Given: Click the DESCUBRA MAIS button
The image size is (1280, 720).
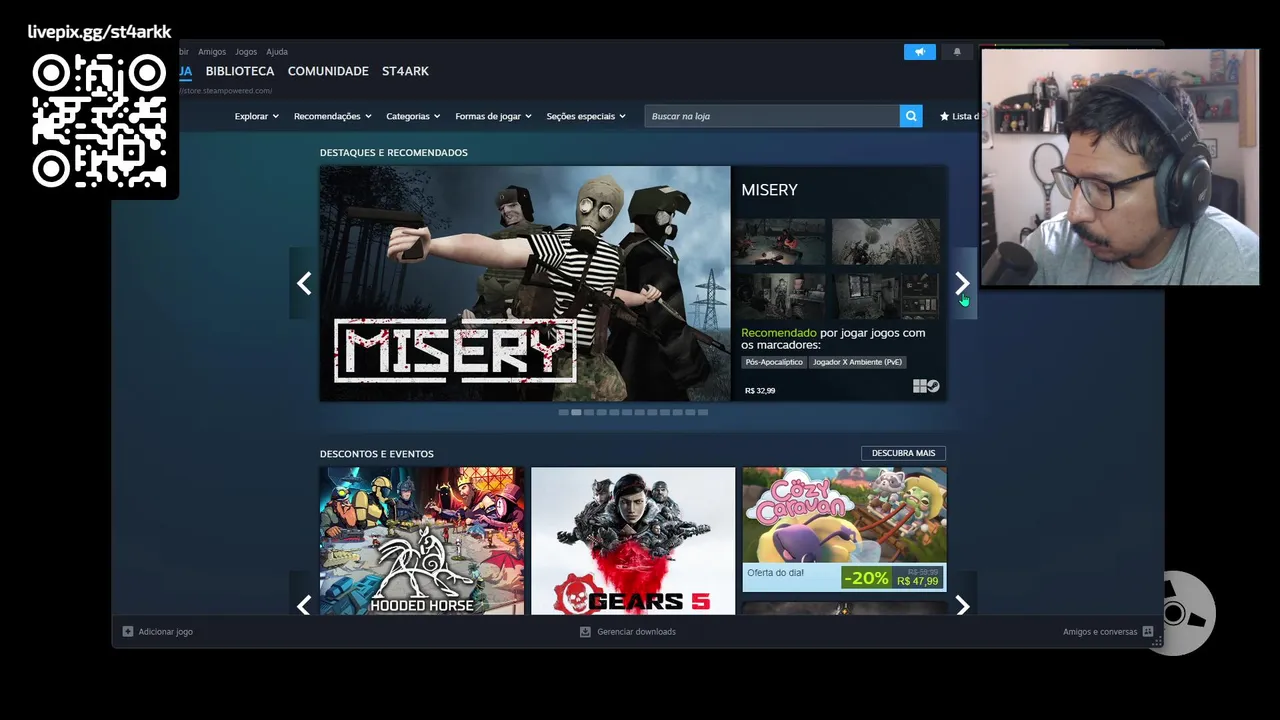Looking at the screenshot, I should (903, 453).
